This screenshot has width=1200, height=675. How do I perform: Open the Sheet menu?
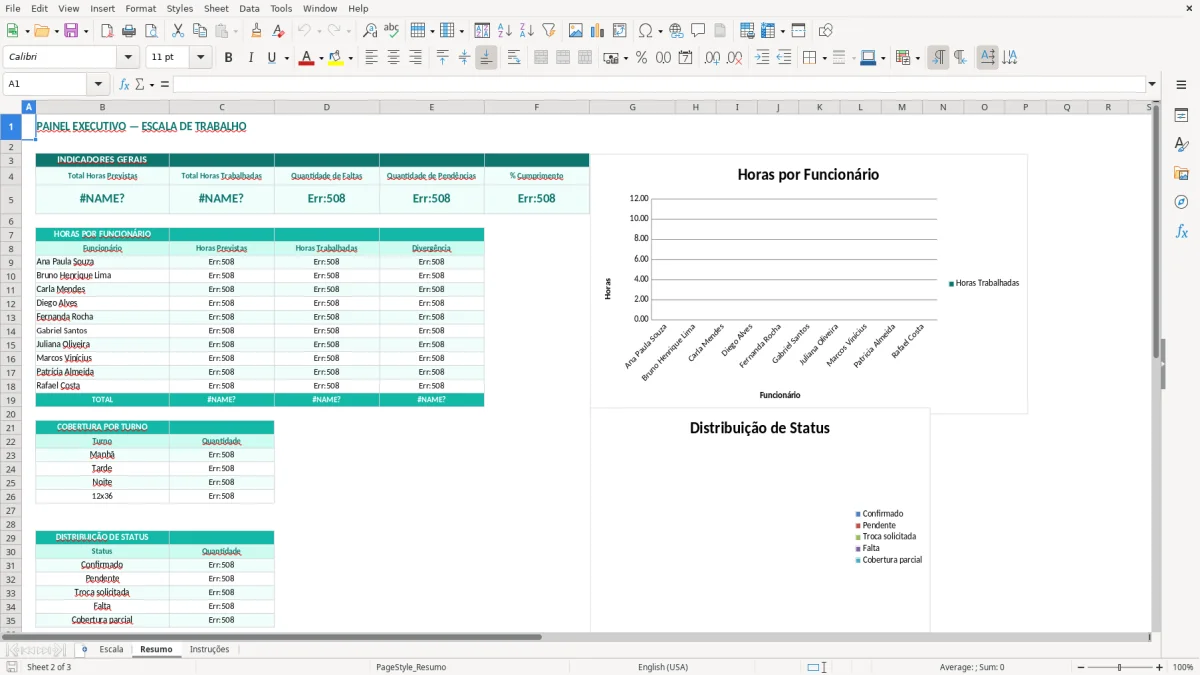click(216, 8)
